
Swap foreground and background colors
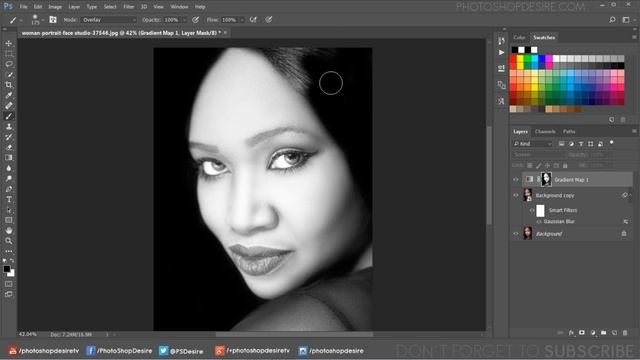point(12,260)
